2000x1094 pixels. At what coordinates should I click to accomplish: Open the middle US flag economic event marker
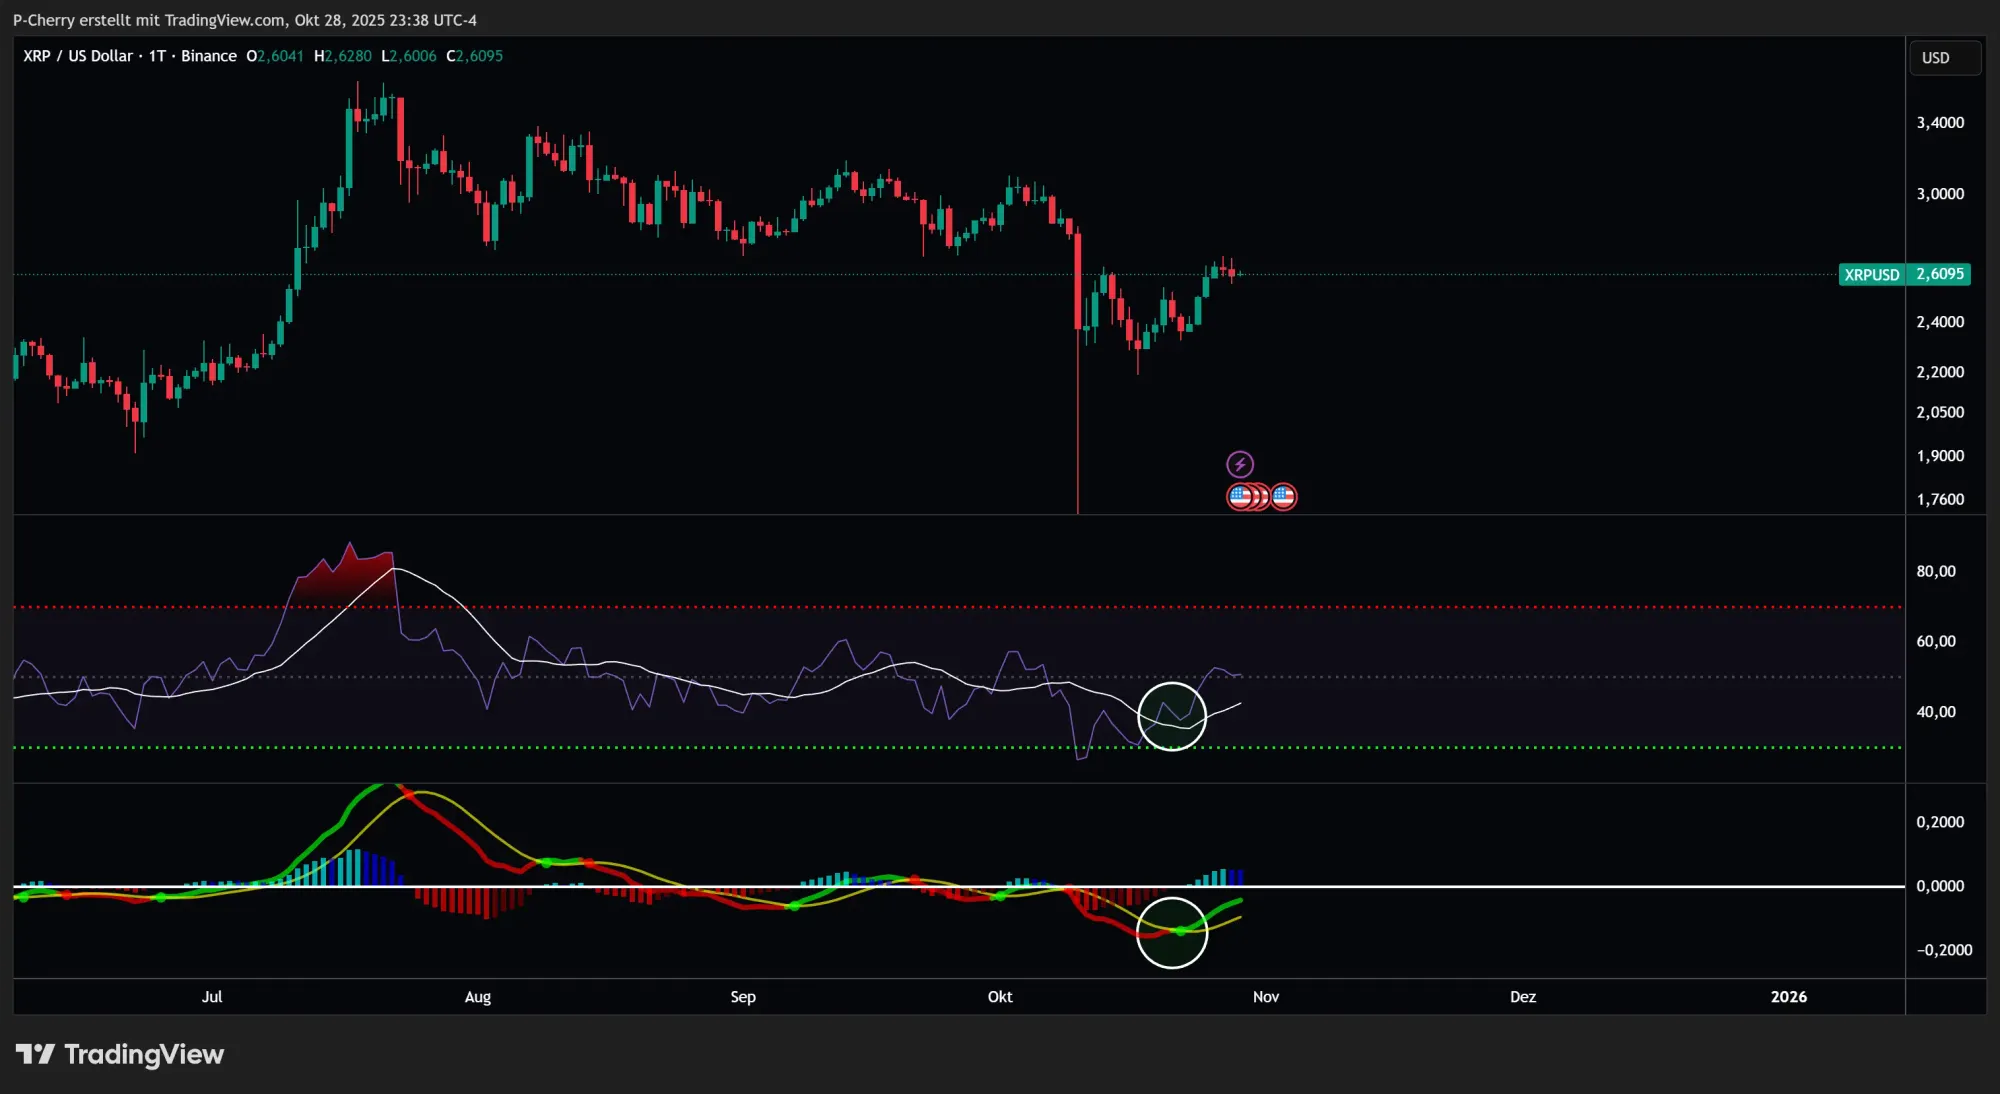1256,496
